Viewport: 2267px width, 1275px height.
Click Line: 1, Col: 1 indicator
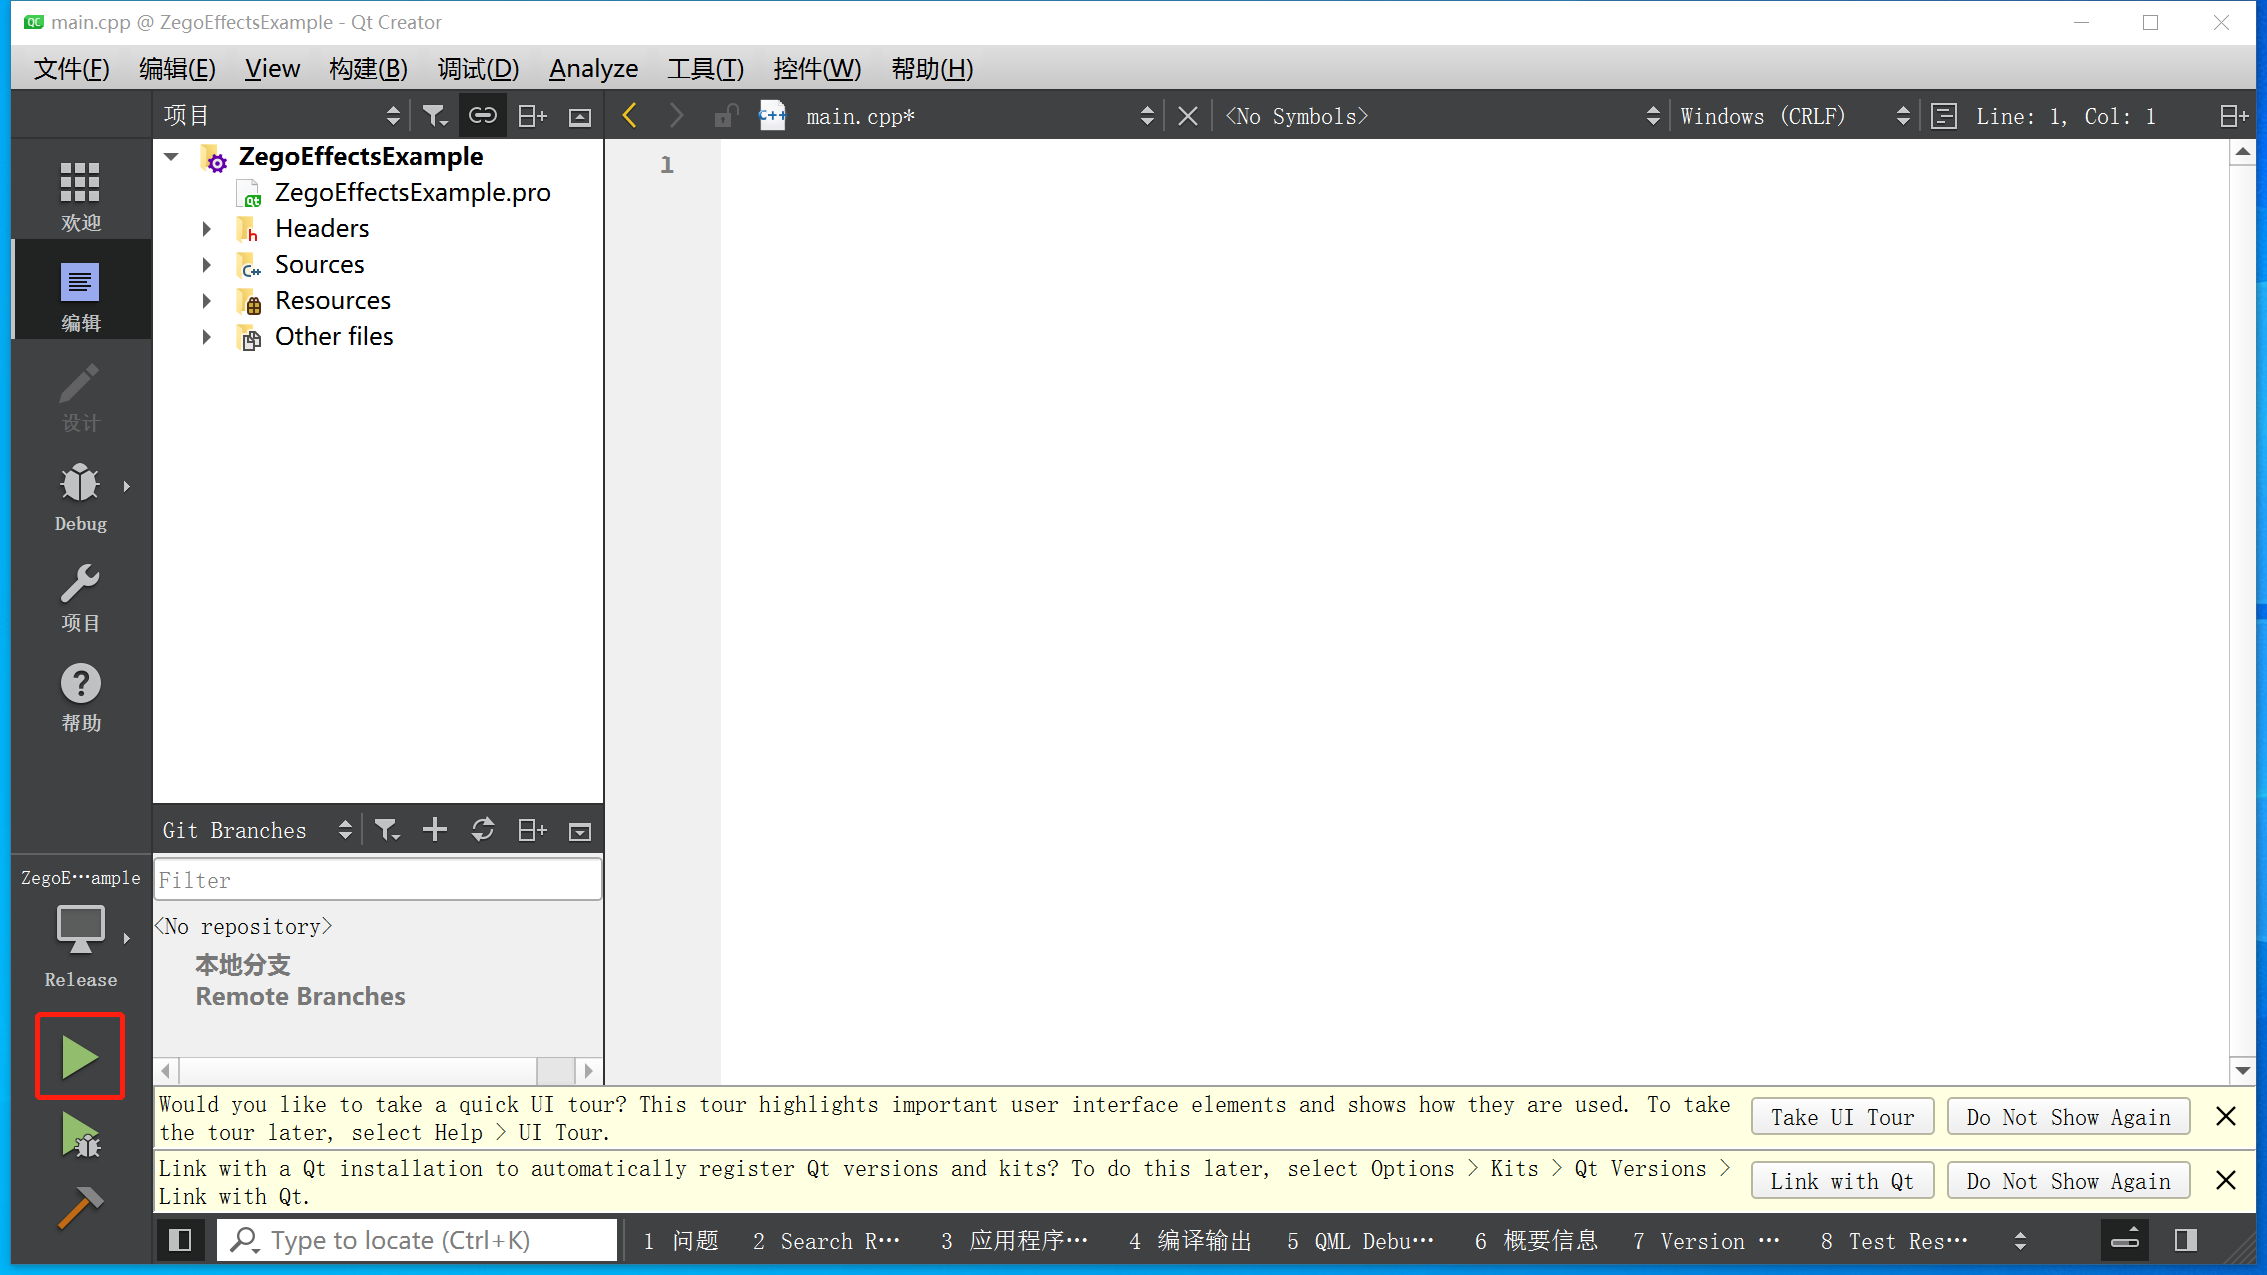(2065, 116)
